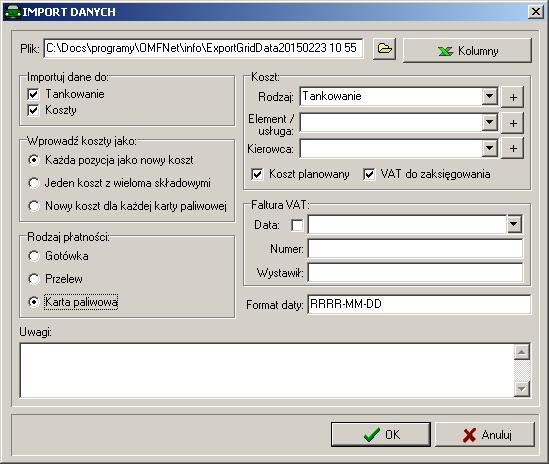549x464 pixels.
Task: Add new Element / usługa with plus button
Action: 513,123
